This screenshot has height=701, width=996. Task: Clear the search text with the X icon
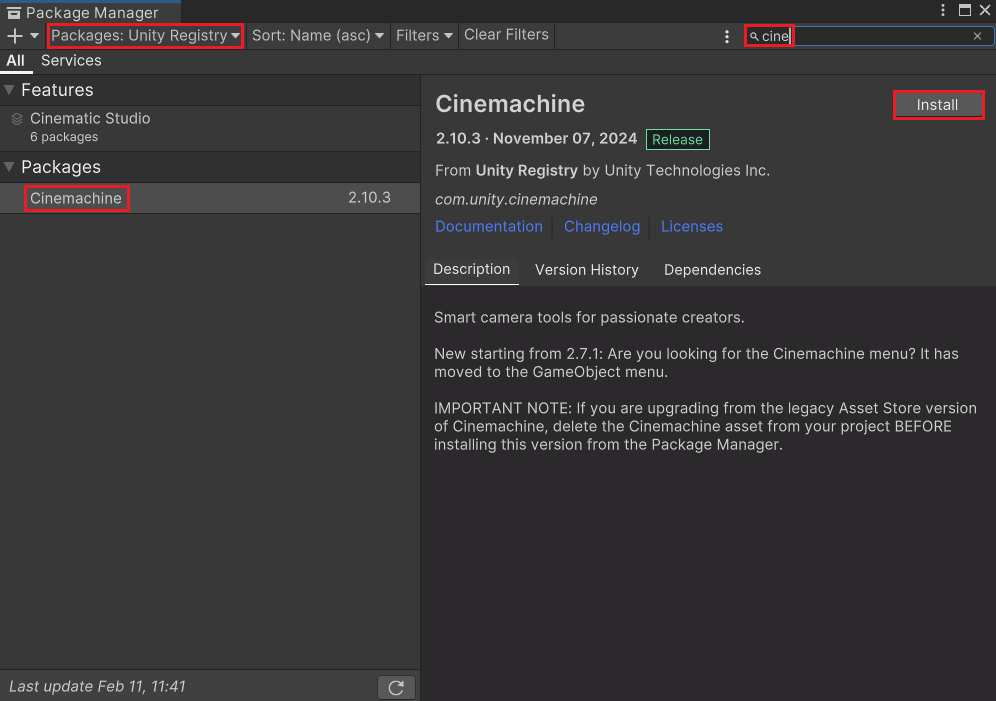click(x=978, y=36)
